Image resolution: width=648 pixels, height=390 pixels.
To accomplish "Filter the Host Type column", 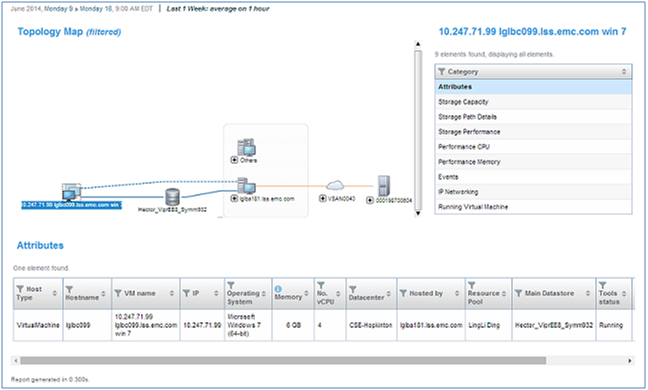I will pos(20,289).
